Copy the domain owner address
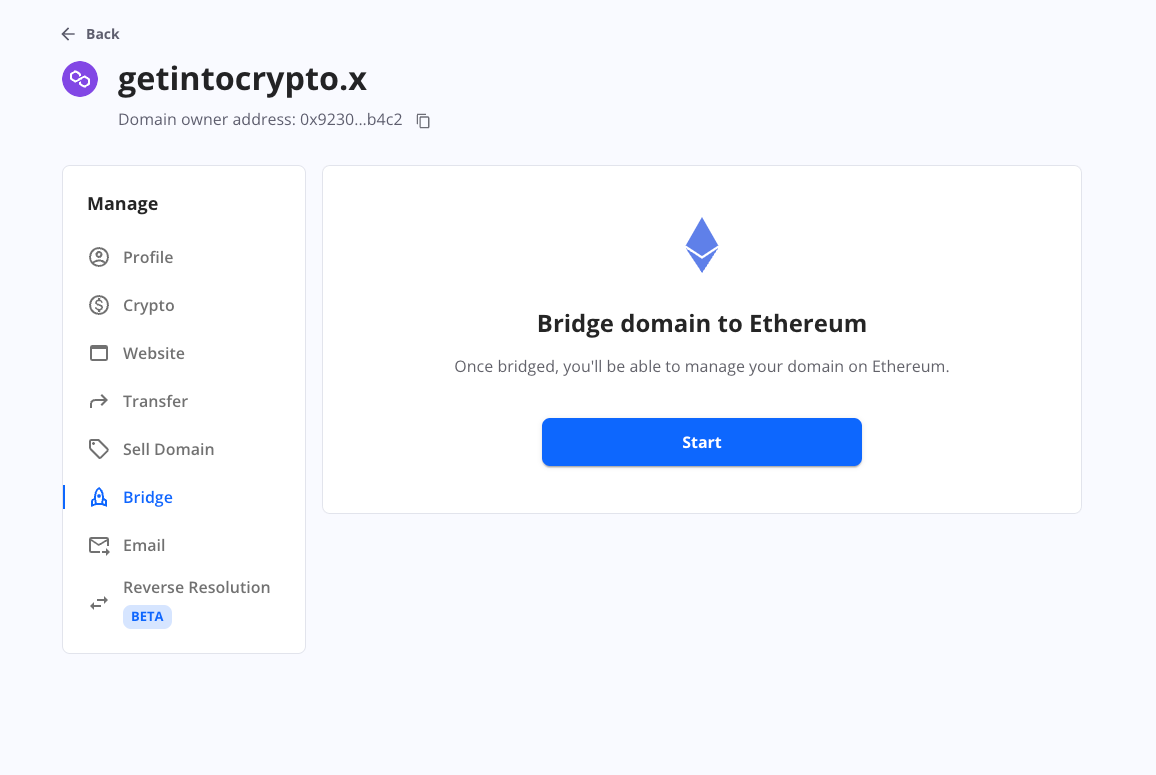The image size is (1156, 775). 422,120
